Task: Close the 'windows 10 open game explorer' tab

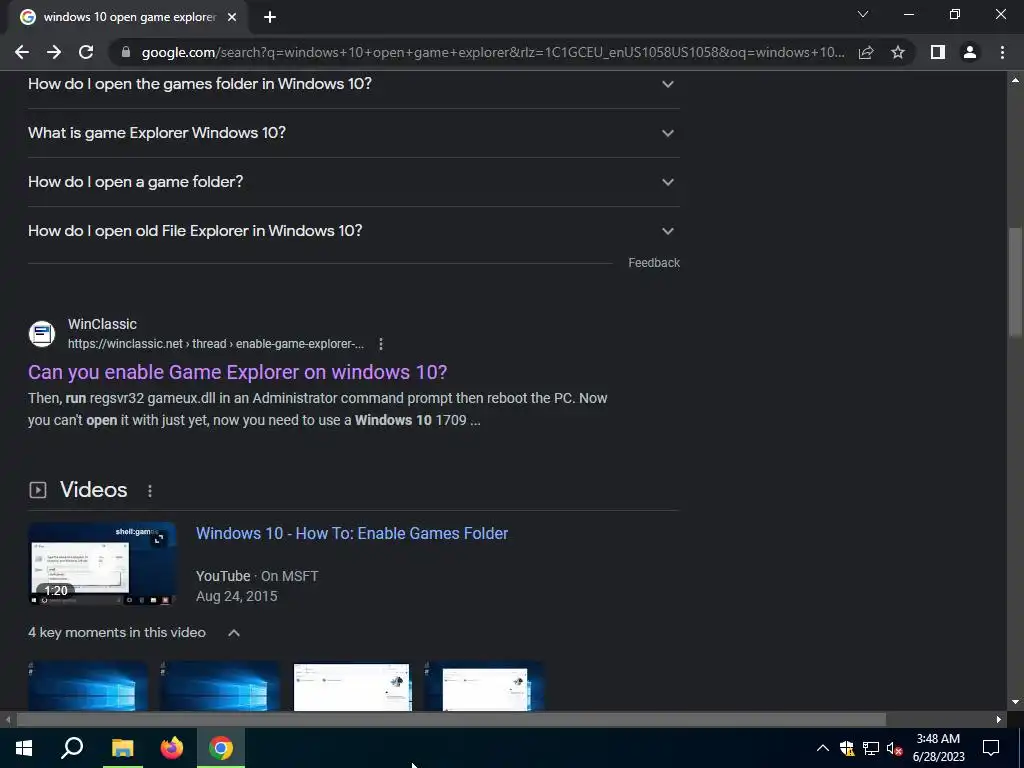Action: pyautogui.click(x=232, y=18)
